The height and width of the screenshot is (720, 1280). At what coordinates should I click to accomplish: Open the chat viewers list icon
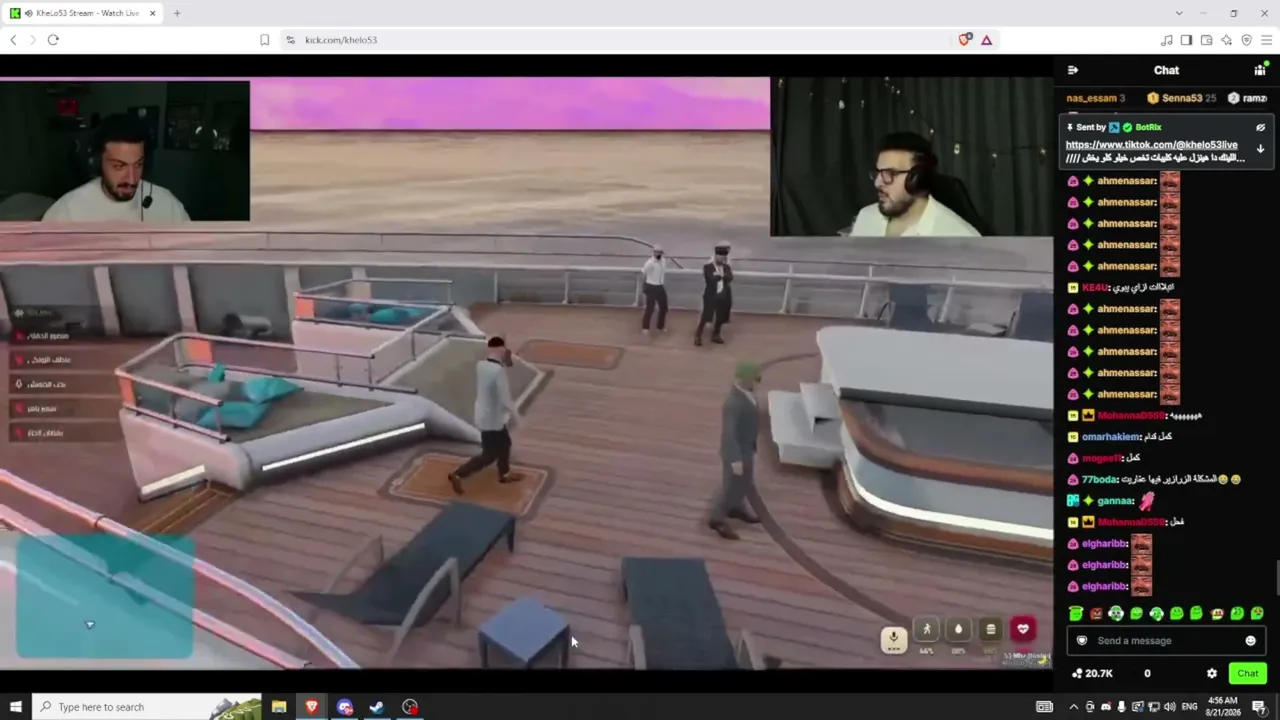[x=1260, y=70]
